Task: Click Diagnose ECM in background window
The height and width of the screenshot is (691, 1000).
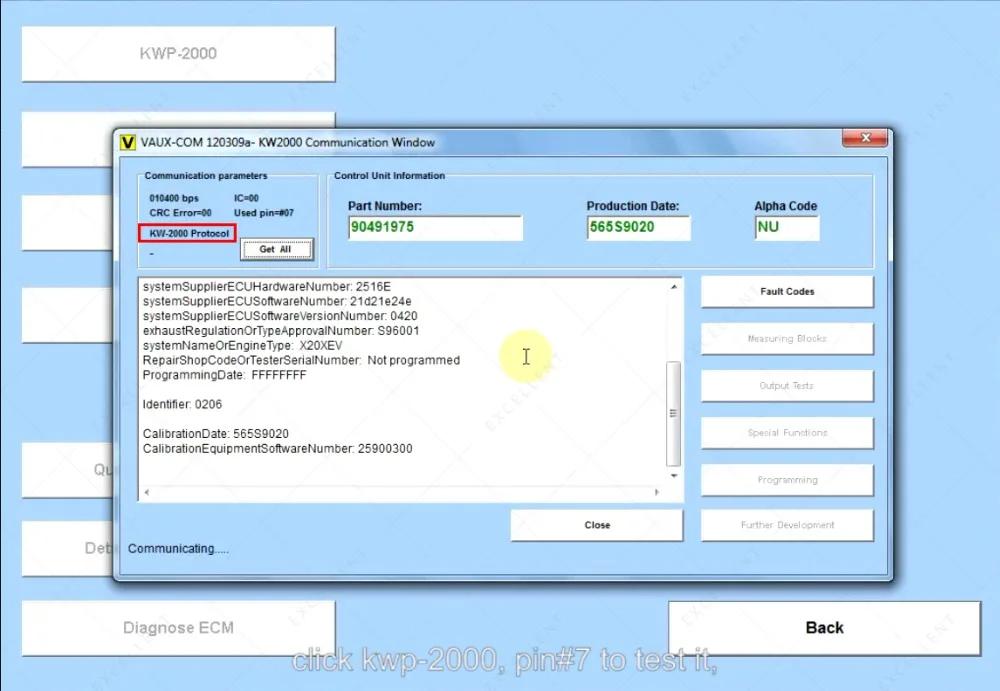Action: point(179,628)
